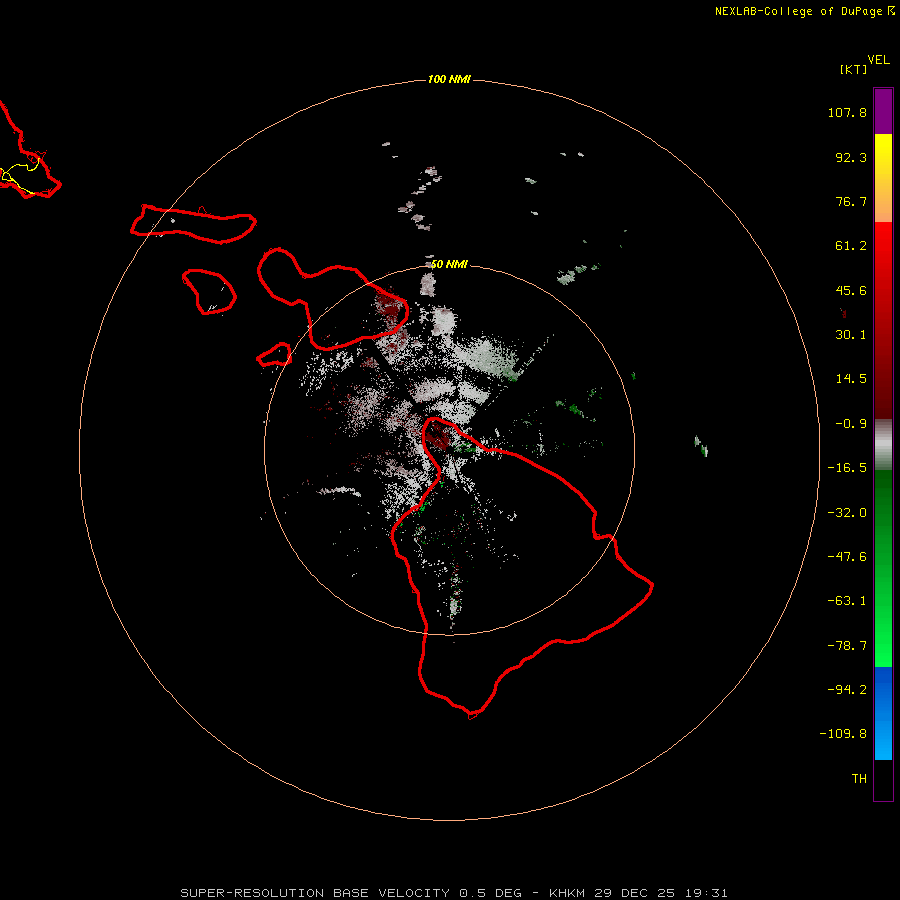Image resolution: width=900 pixels, height=900 pixels.
Task: Click the [KT] units label
Action: pyautogui.click(x=853, y=69)
